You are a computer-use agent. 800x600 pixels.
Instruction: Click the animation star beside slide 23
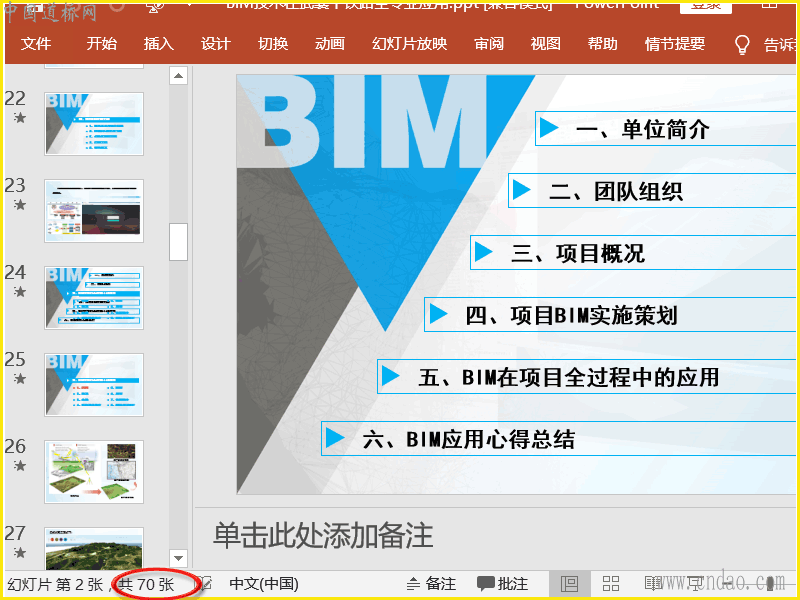pyautogui.click(x=19, y=205)
